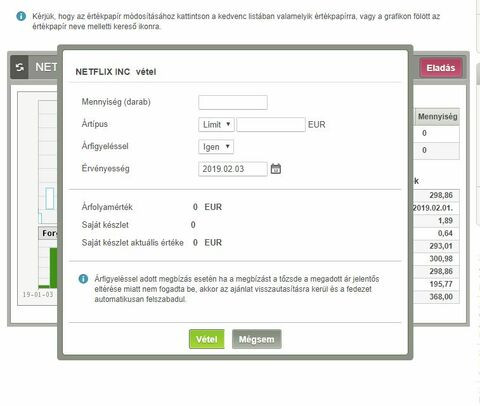Click the value 368,00 in the table
This screenshot has width=480, height=406.
(x=441, y=297)
